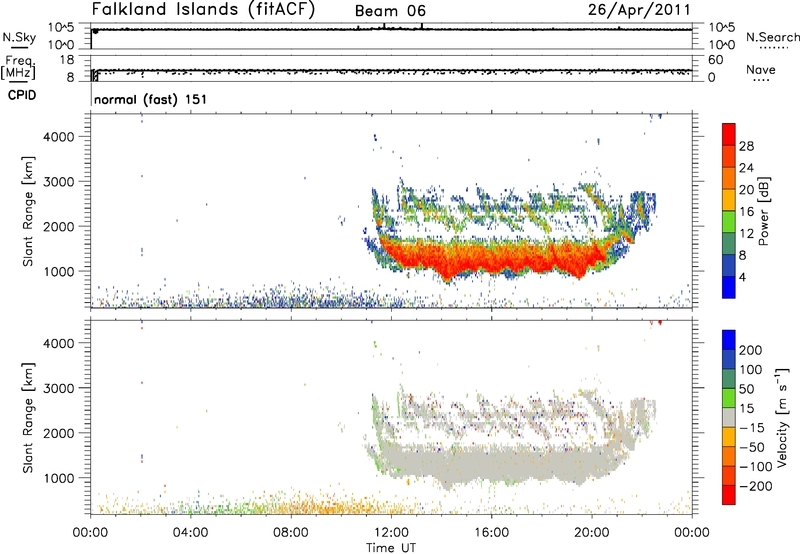This screenshot has width=800, height=554.
Task: Click the '08:00' time tick label
Action: point(291,533)
